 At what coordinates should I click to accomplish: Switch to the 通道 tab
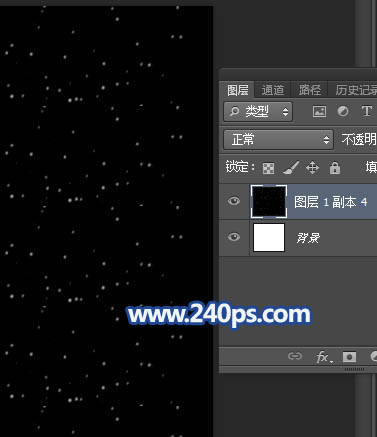pyautogui.click(x=273, y=90)
